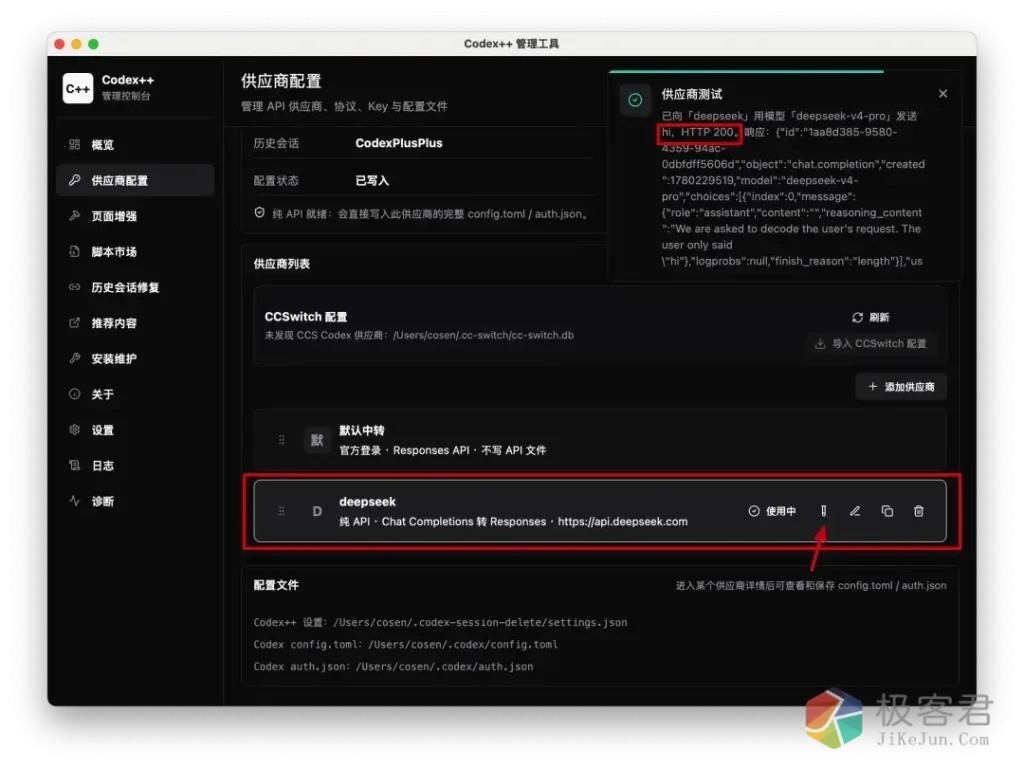Click the 默认中转 row drag handle
The image size is (1024, 769).
point(281,440)
